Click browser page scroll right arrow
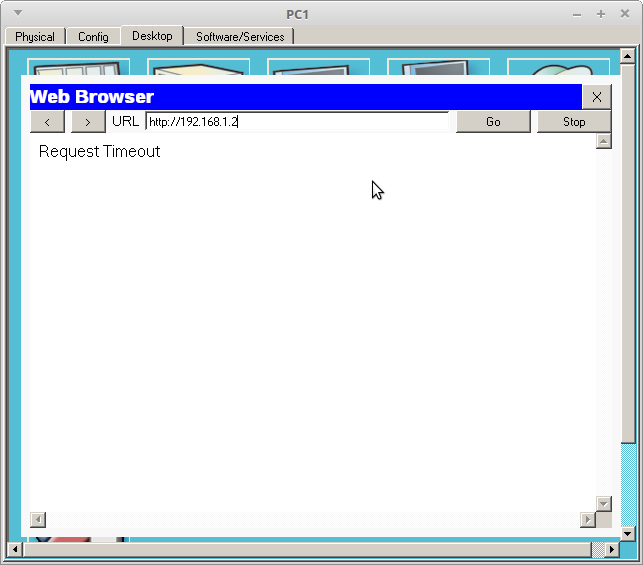Viewport: 643px width, 565px height. pyautogui.click(x=588, y=519)
